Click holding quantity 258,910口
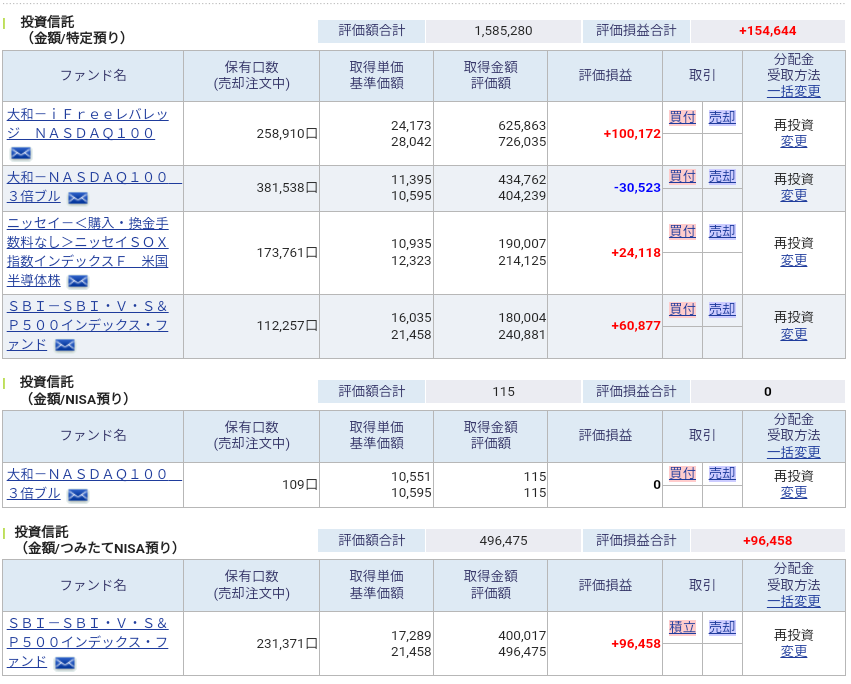 click(x=287, y=134)
